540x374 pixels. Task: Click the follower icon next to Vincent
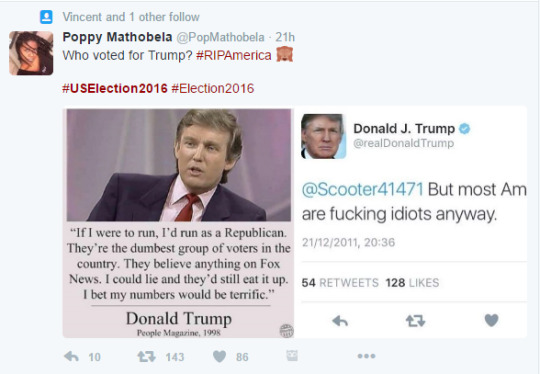point(46,17)
